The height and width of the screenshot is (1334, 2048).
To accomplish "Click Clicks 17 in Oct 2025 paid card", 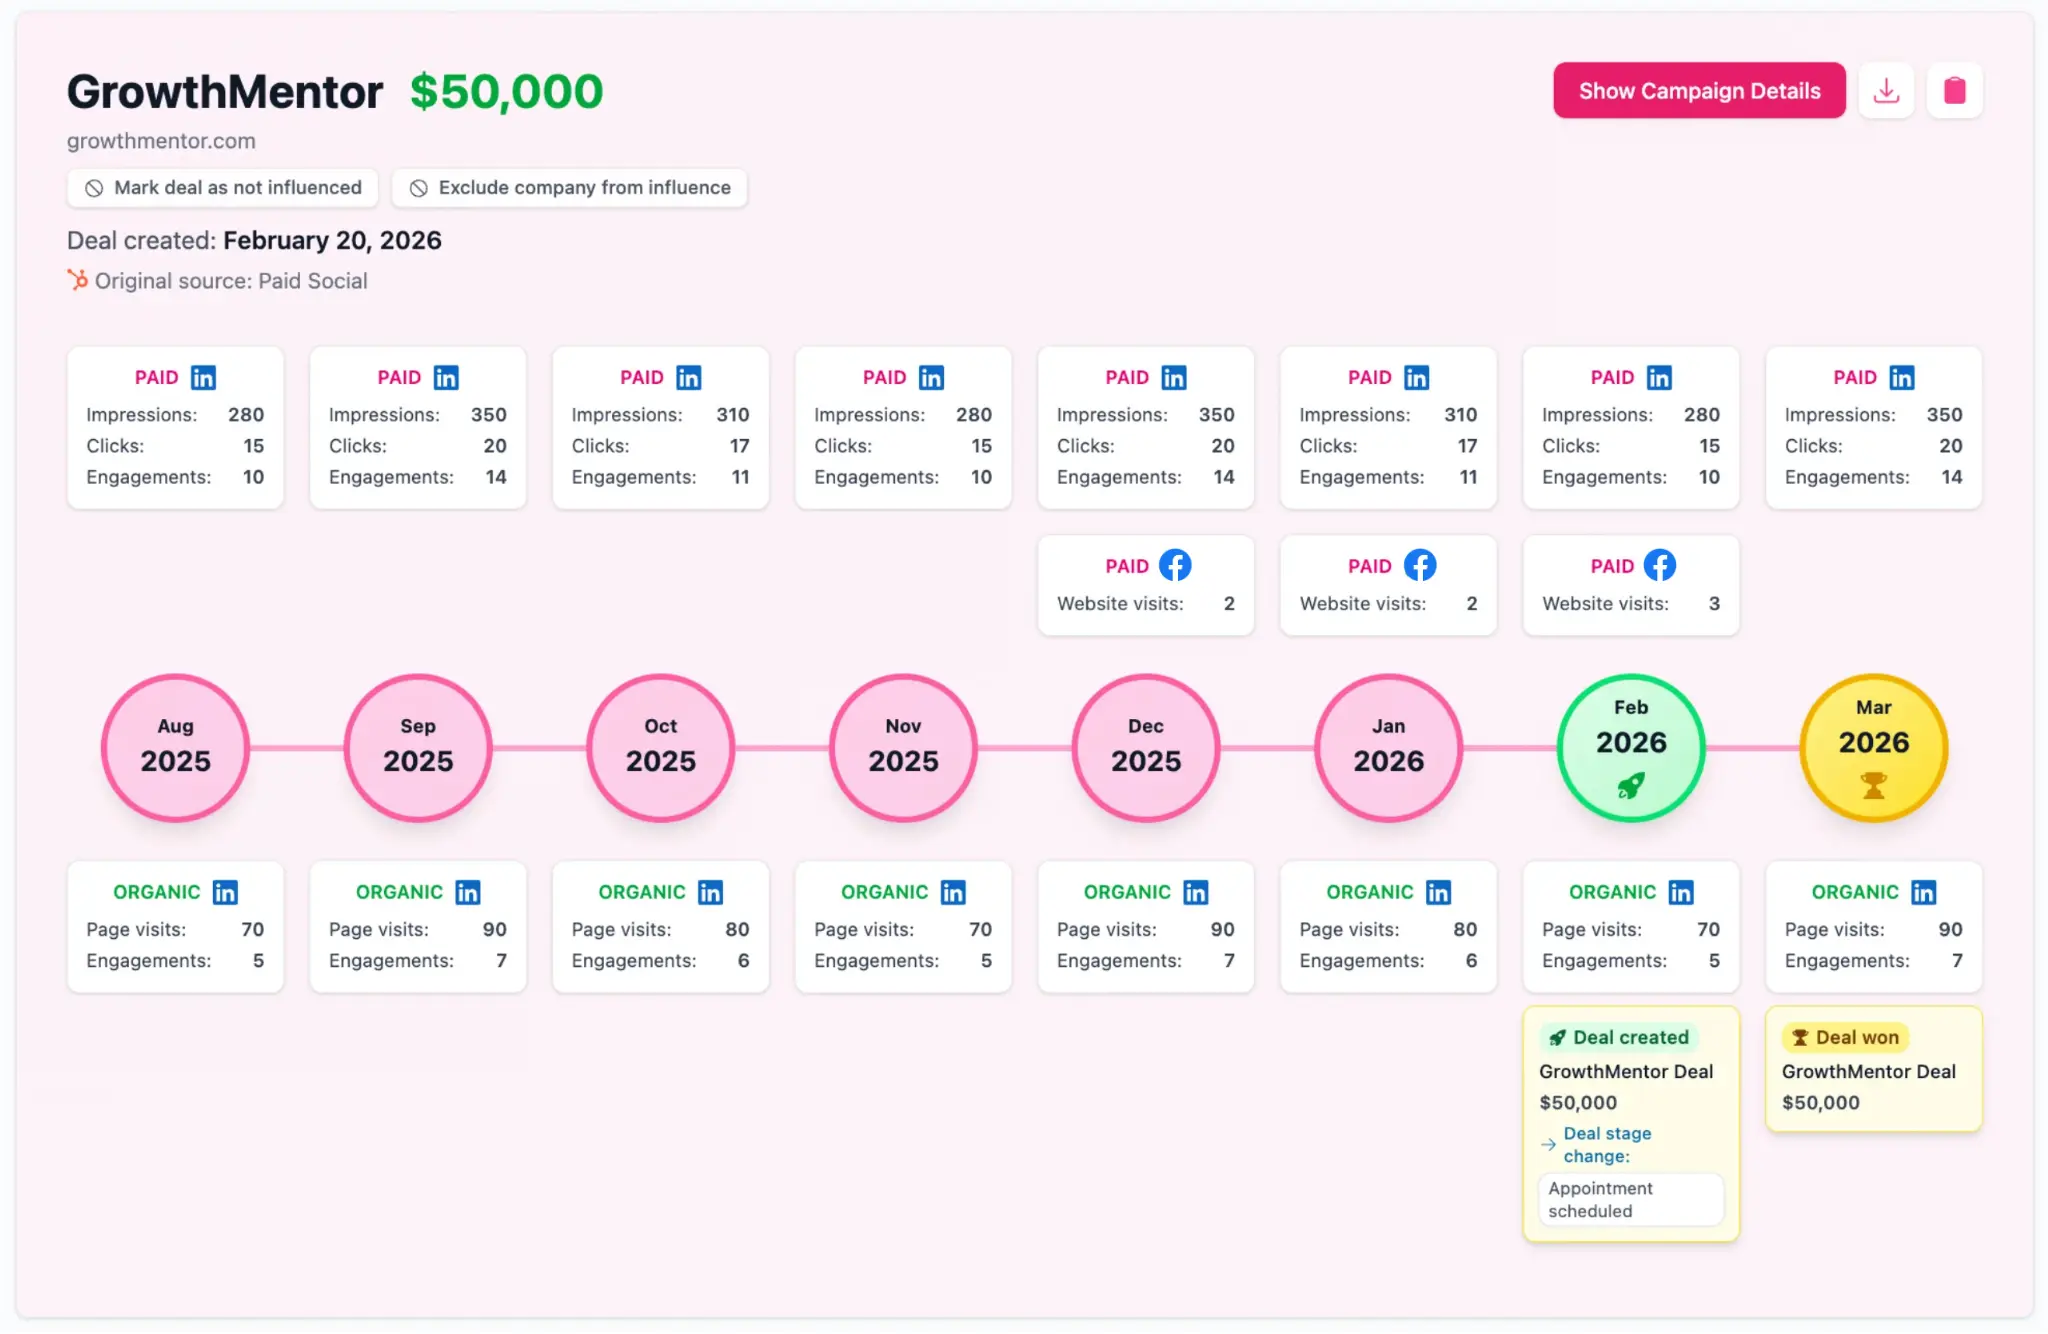I will point(660,445).
